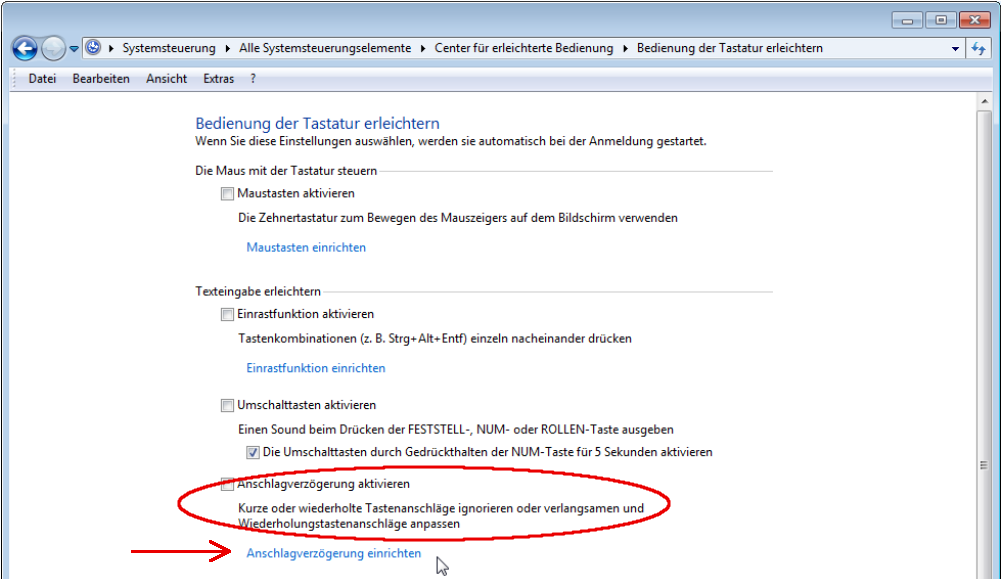This screenshot has width=1003, height=579.
Task: Go back with the blue back arrow
Action: pyautogui.click(x=24, y=48)
